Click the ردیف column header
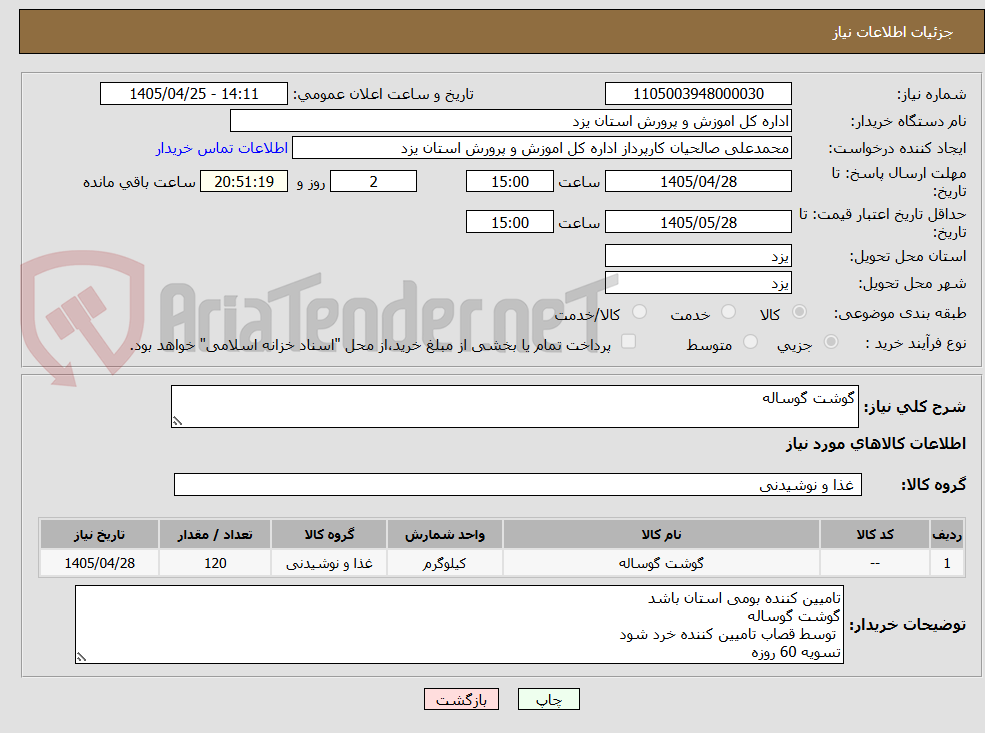 pyautogui.click(x=947, y=535)
